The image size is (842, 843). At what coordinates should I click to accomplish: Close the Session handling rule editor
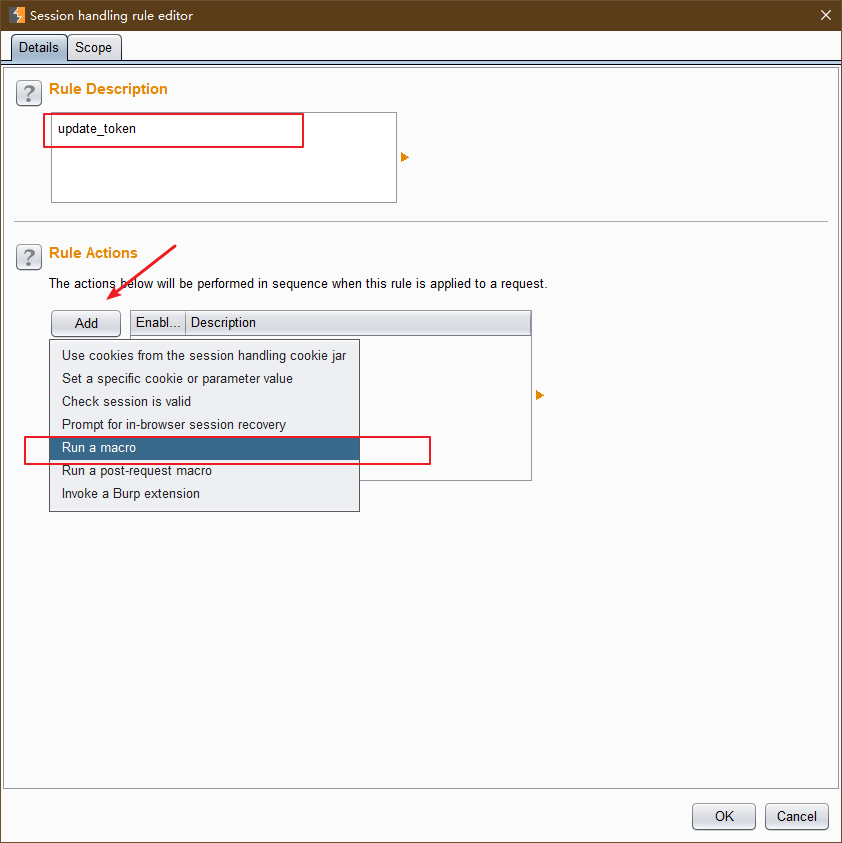(825, 15)
